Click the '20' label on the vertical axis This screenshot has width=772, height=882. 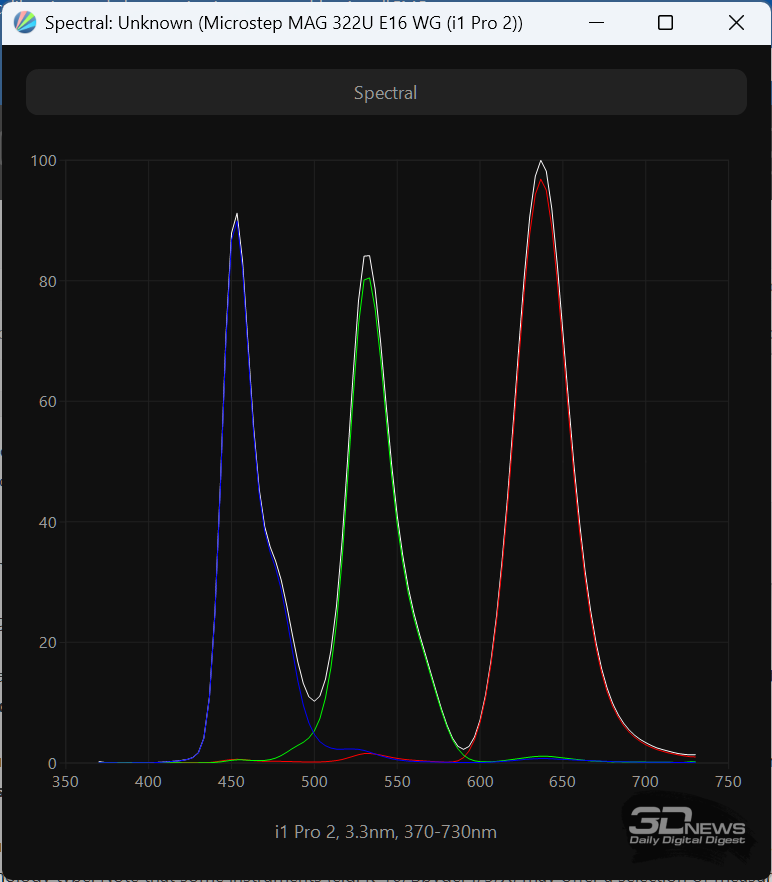click(47, 643)
